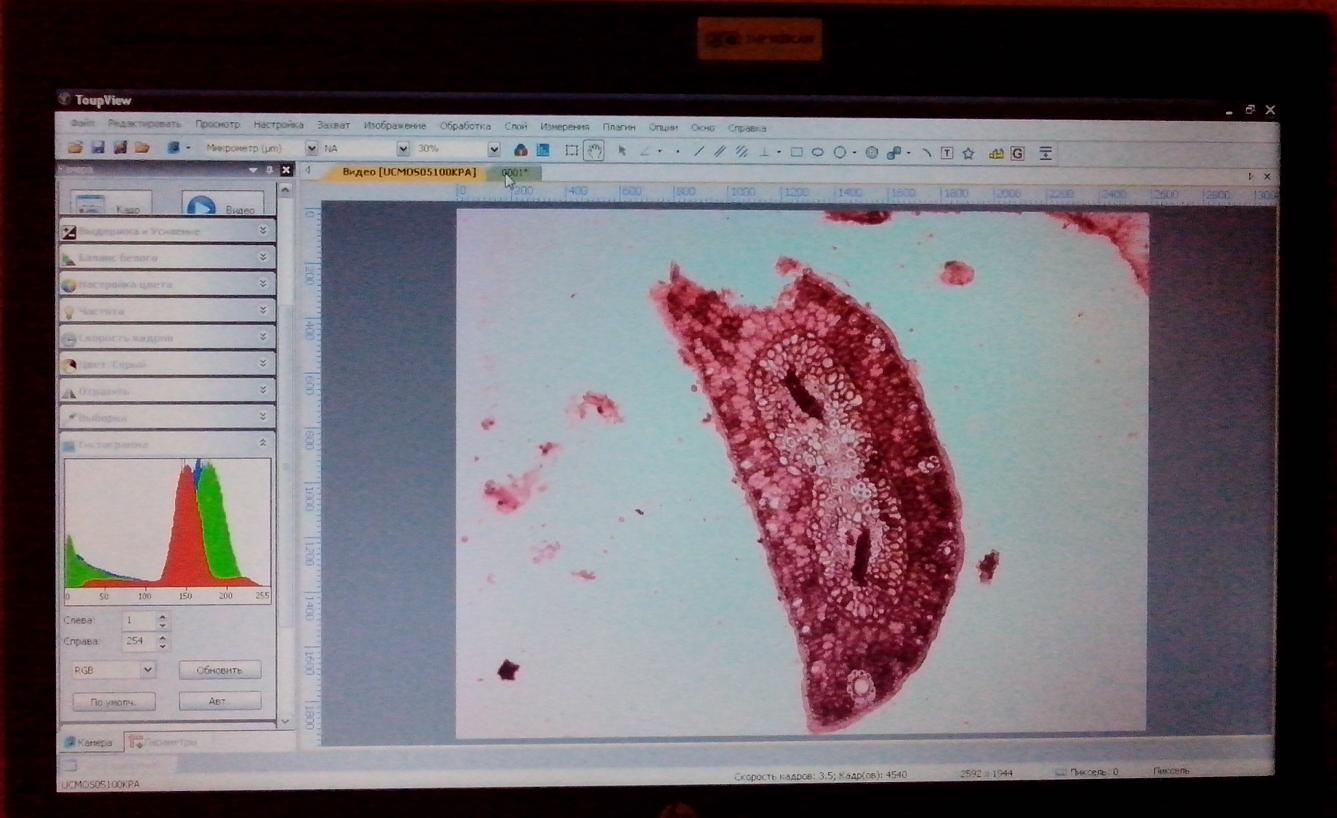Click the last toolbar icon with stacked lines
1337x818 pixels.
tap(1045, 154)
